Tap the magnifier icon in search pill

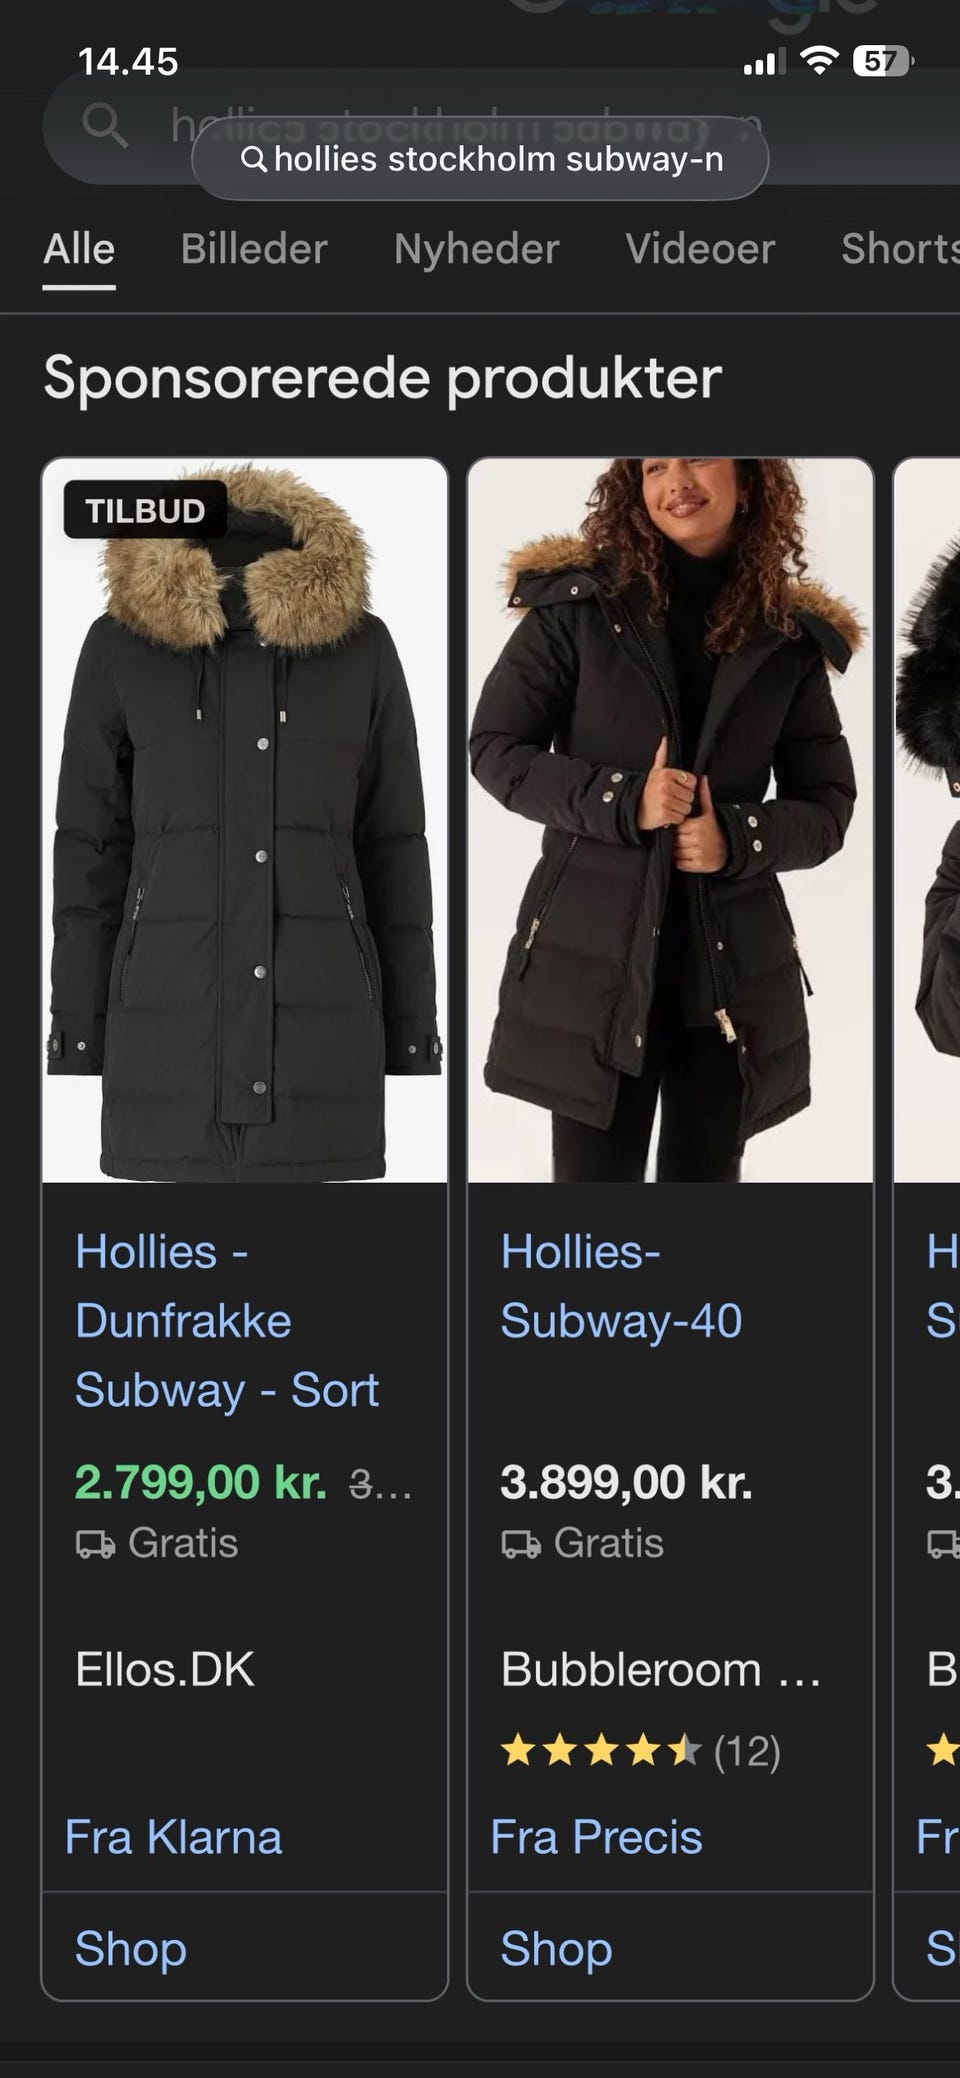(x=255, y=159)
